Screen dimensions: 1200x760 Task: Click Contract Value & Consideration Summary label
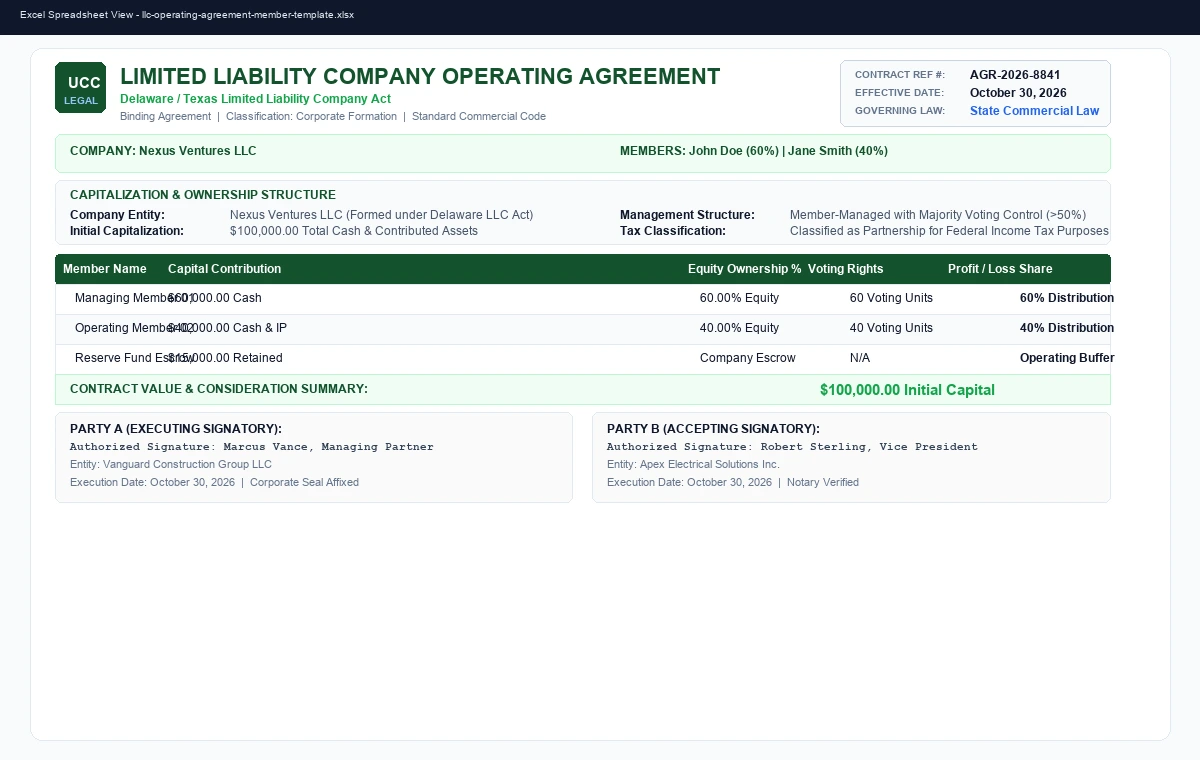tap(219, 389)
